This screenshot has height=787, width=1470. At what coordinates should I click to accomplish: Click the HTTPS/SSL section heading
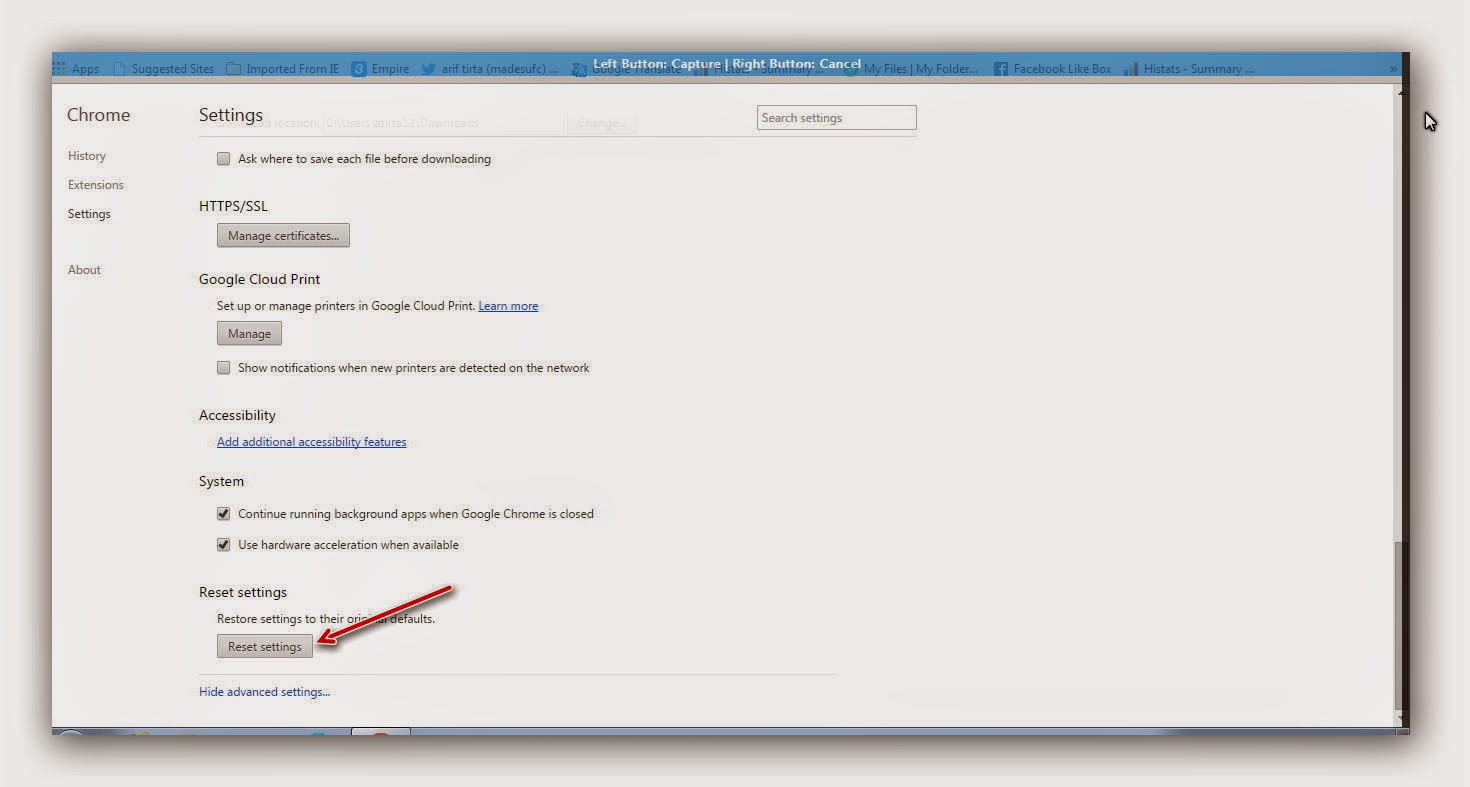[233, 206]
